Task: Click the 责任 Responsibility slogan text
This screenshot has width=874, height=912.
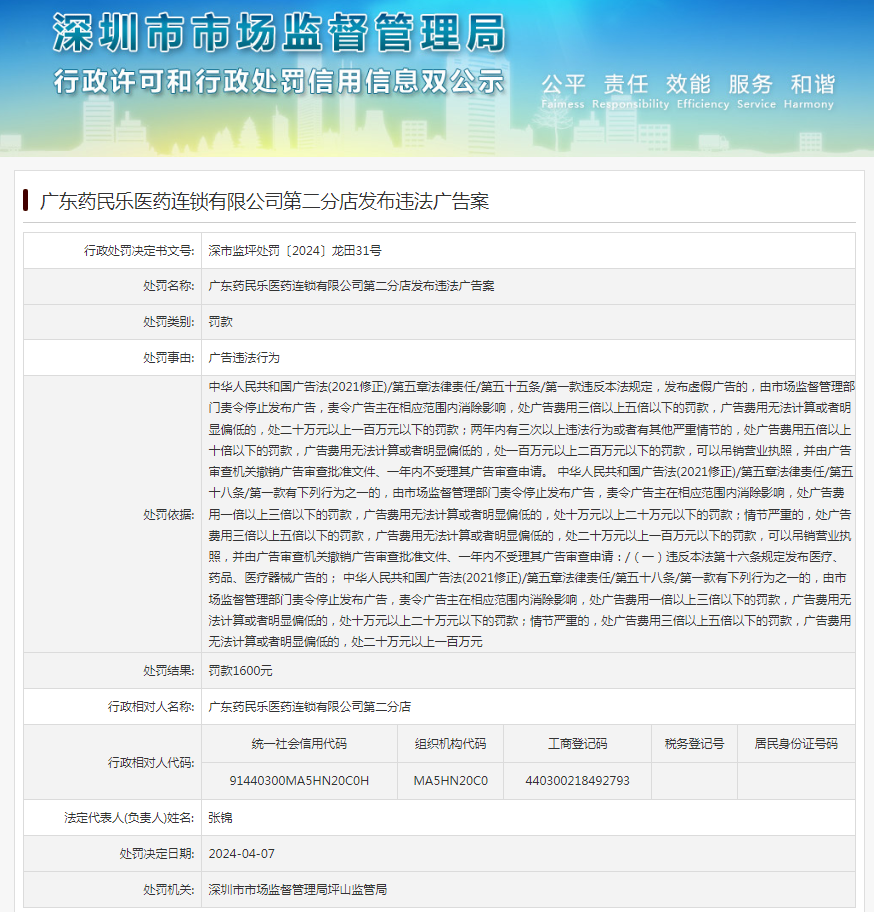Action: point(630,91)
